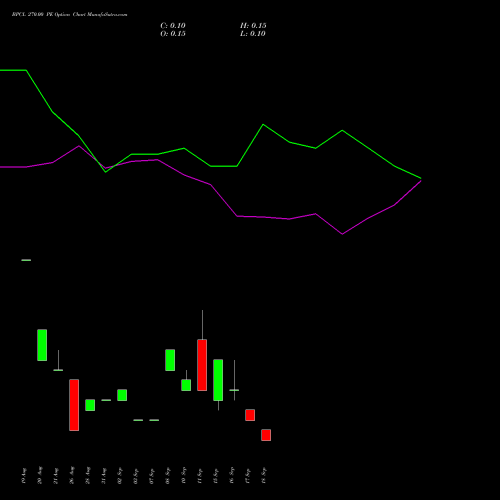The width and height of the screenshot is (500, 500).
Task: Click the '26 Aug' date label
Action: pyautogui.click(x=72, y=476)
